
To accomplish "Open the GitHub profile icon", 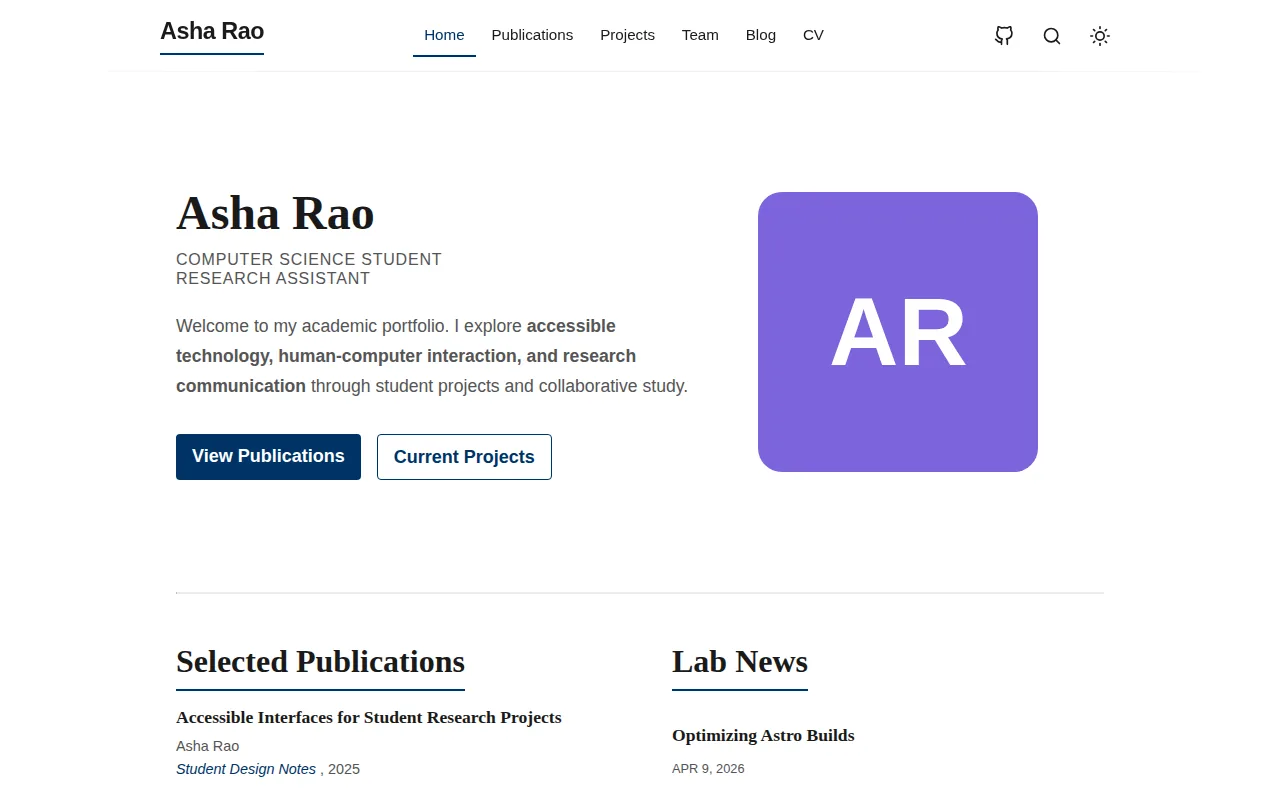I will click(1004, 36).
